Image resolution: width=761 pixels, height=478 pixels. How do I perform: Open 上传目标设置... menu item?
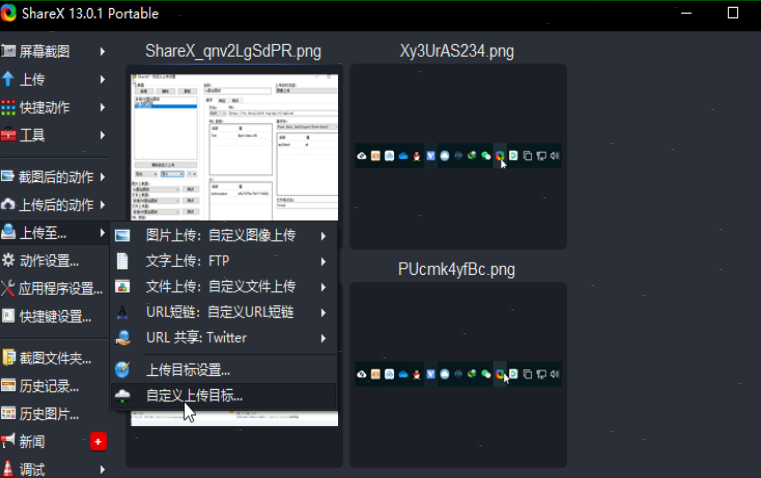click(x=223, y=370)
